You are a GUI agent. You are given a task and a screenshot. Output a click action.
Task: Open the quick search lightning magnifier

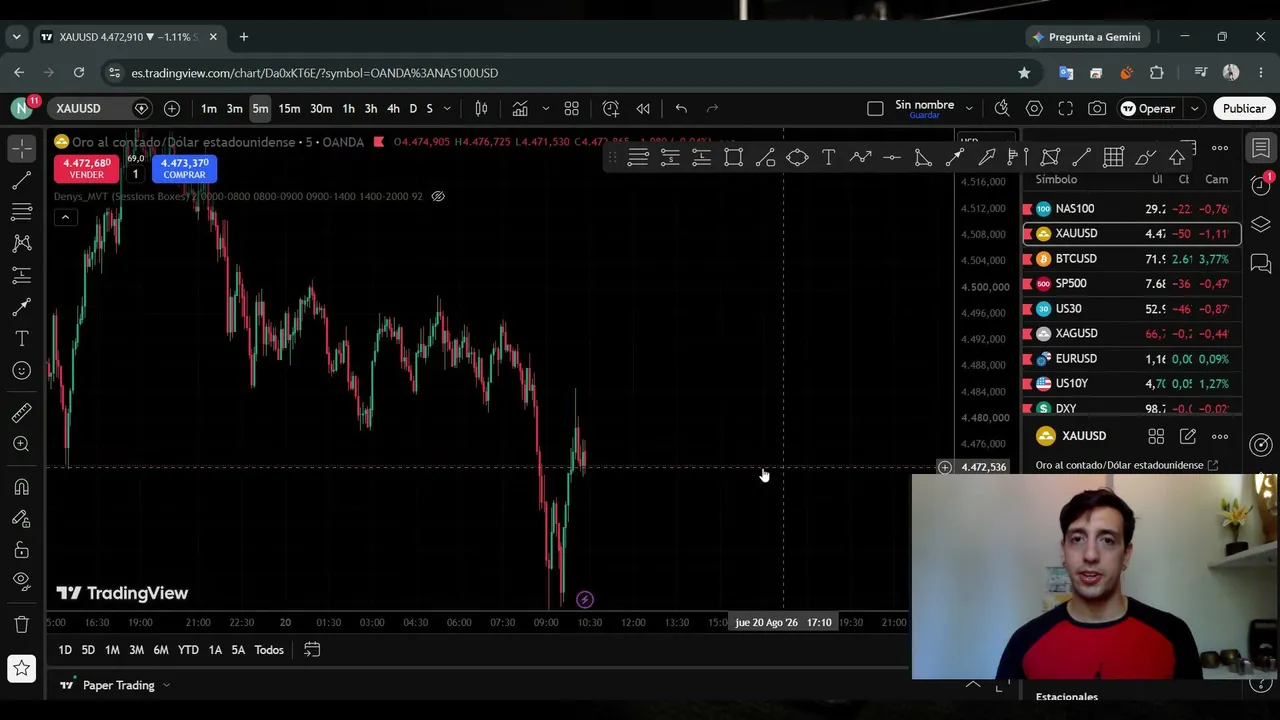tap(1002, 108)
